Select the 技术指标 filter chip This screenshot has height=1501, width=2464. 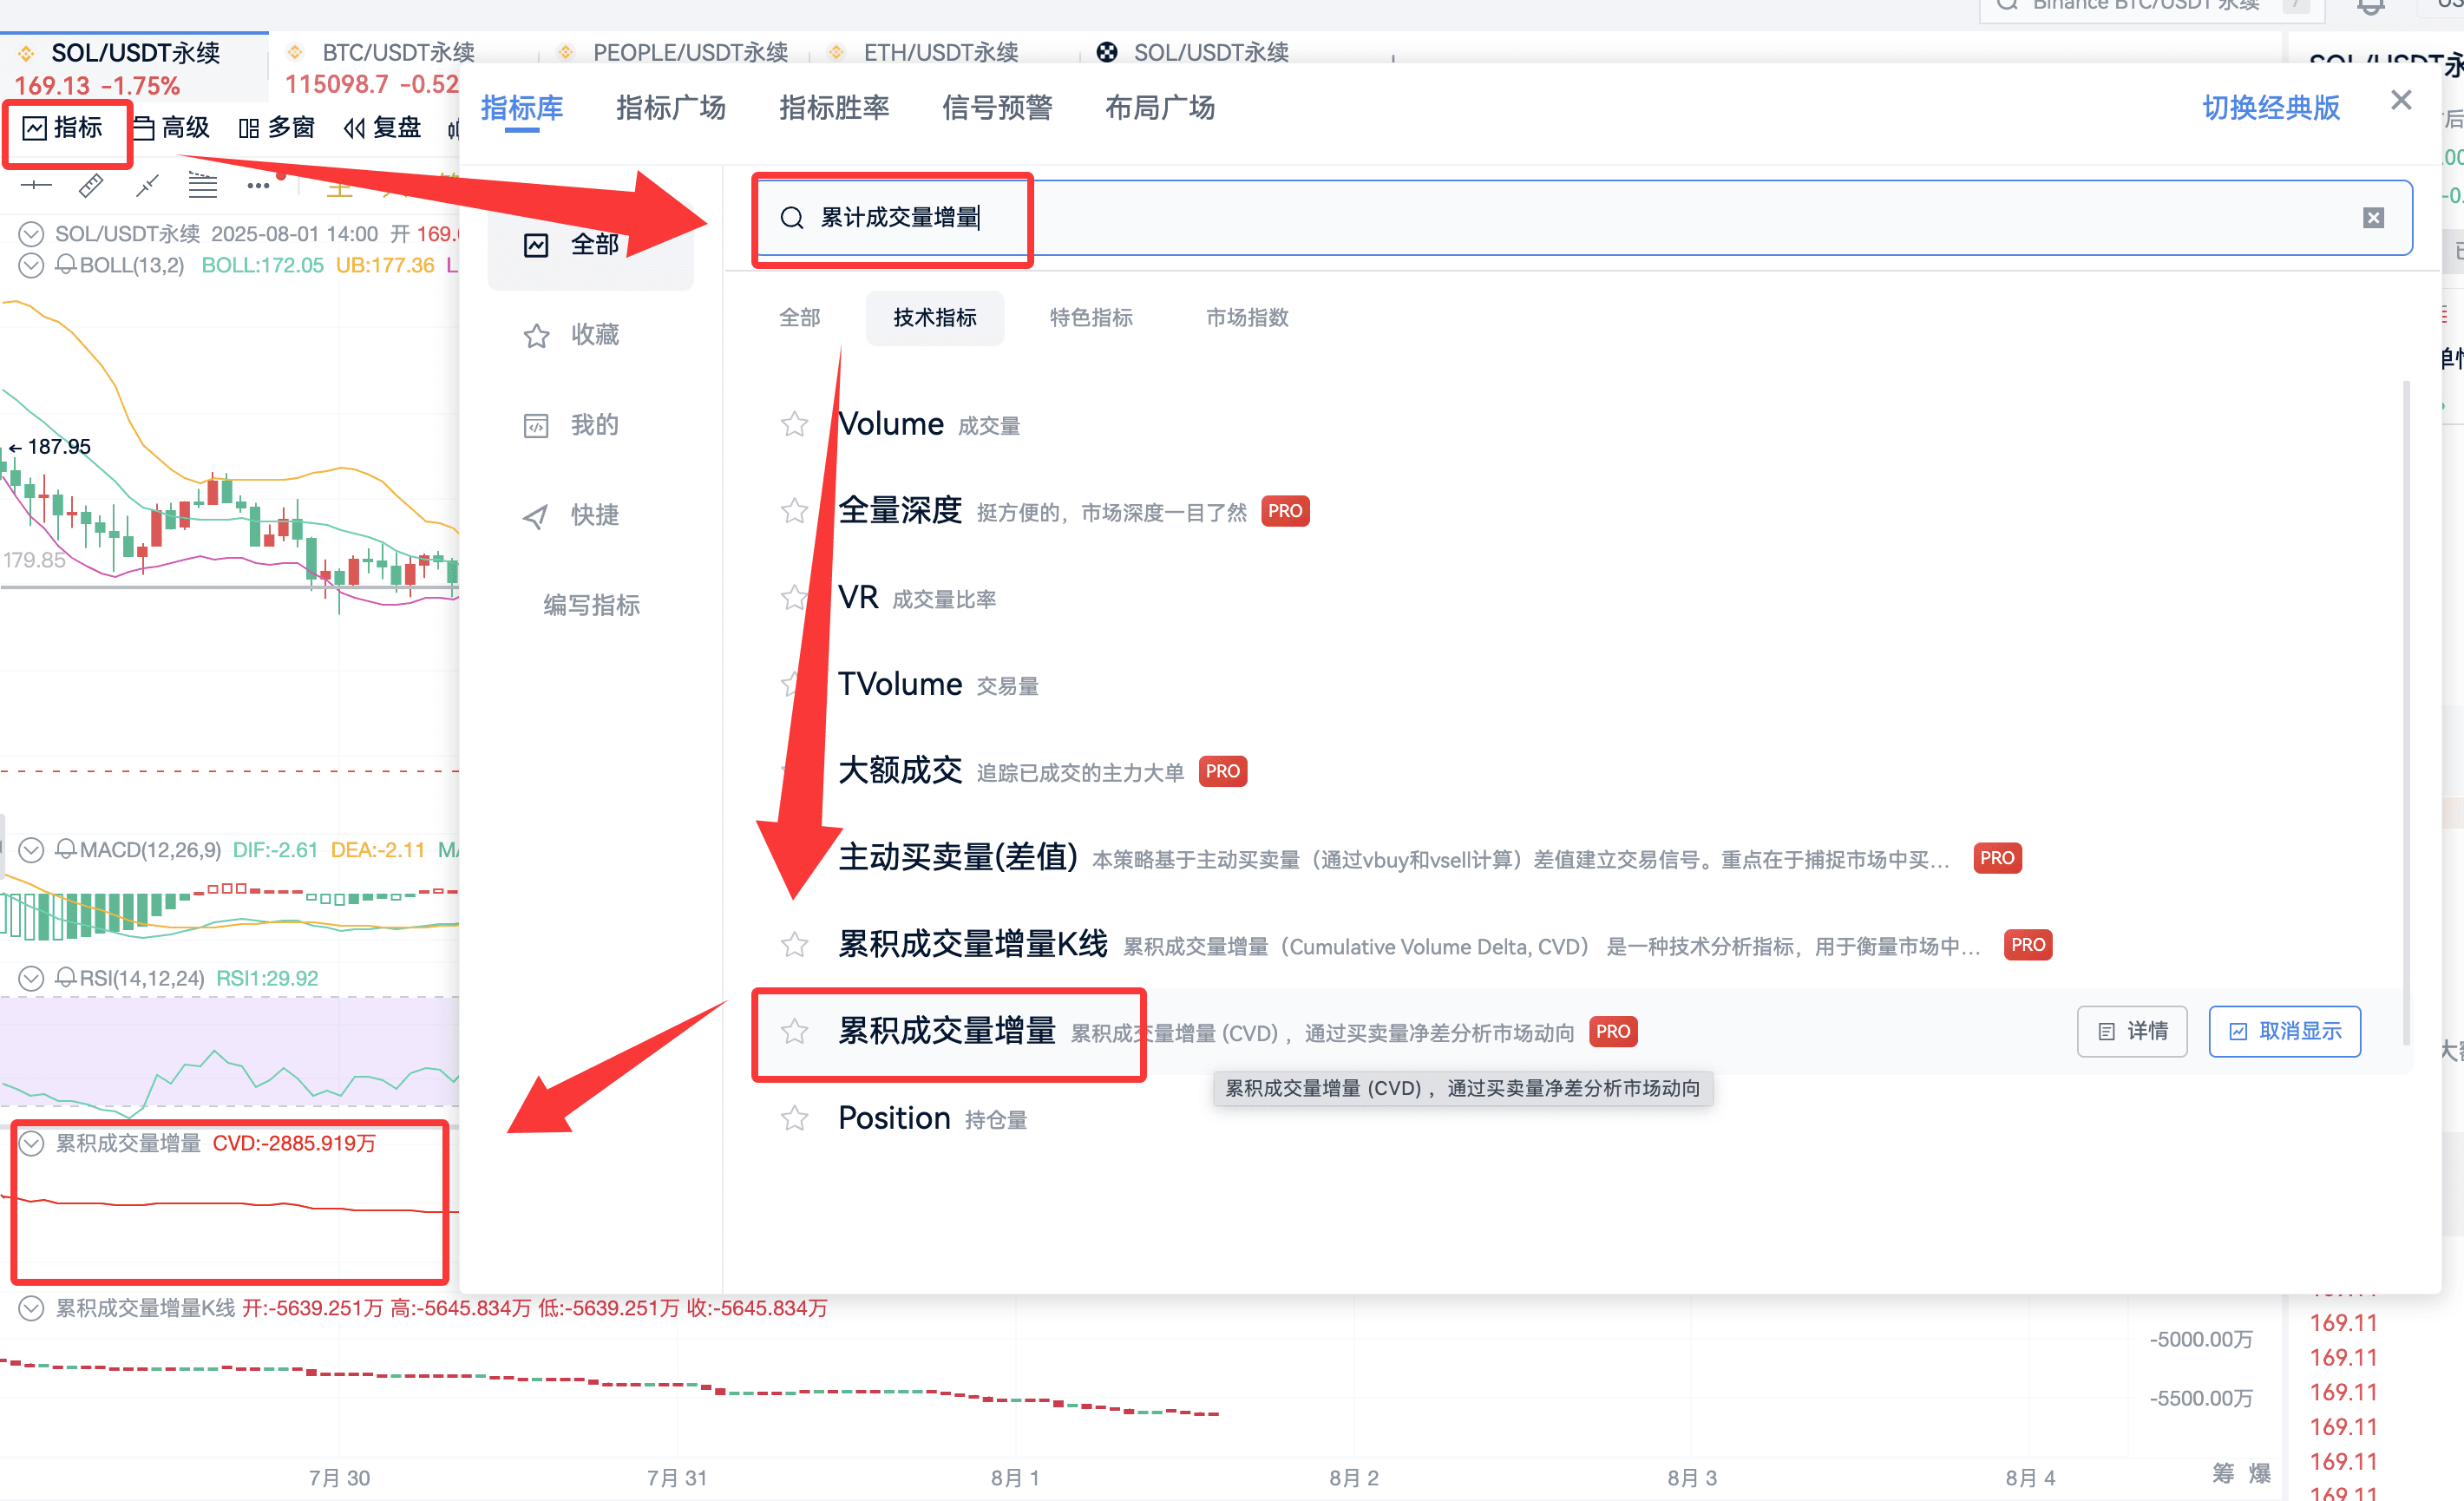pyautogui.click(x=934, y=318)
